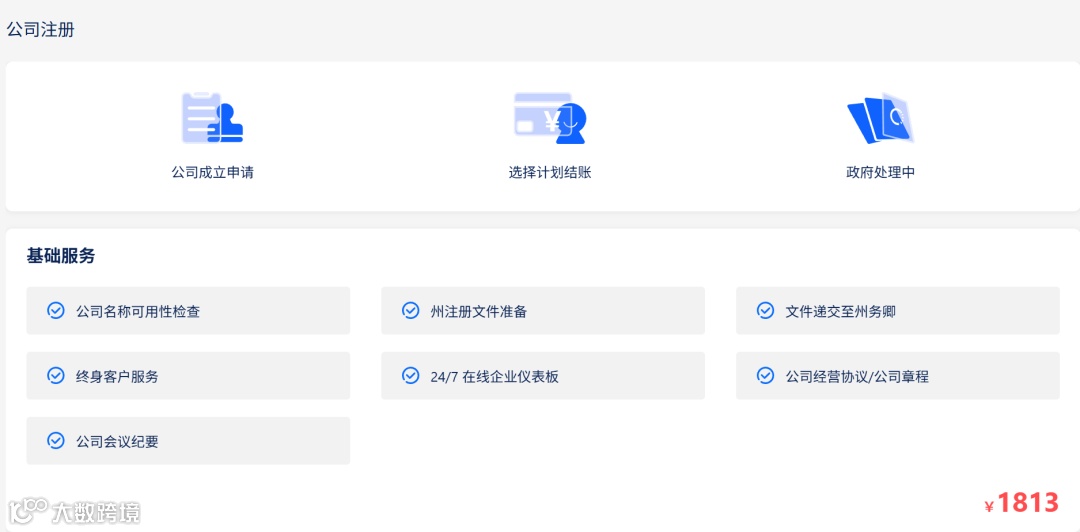Click the check icon beside 公司会议纪要
Screen dimensions: 1080x532
55,440
